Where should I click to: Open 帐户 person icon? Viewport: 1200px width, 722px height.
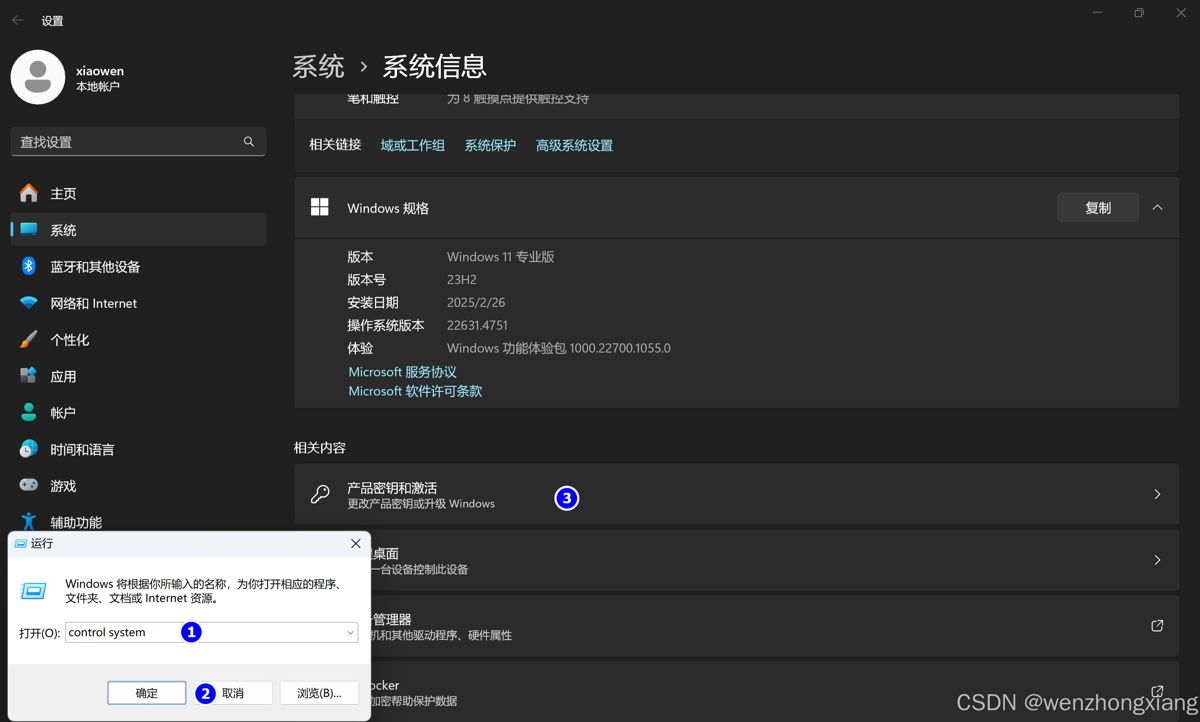point(29,412)
